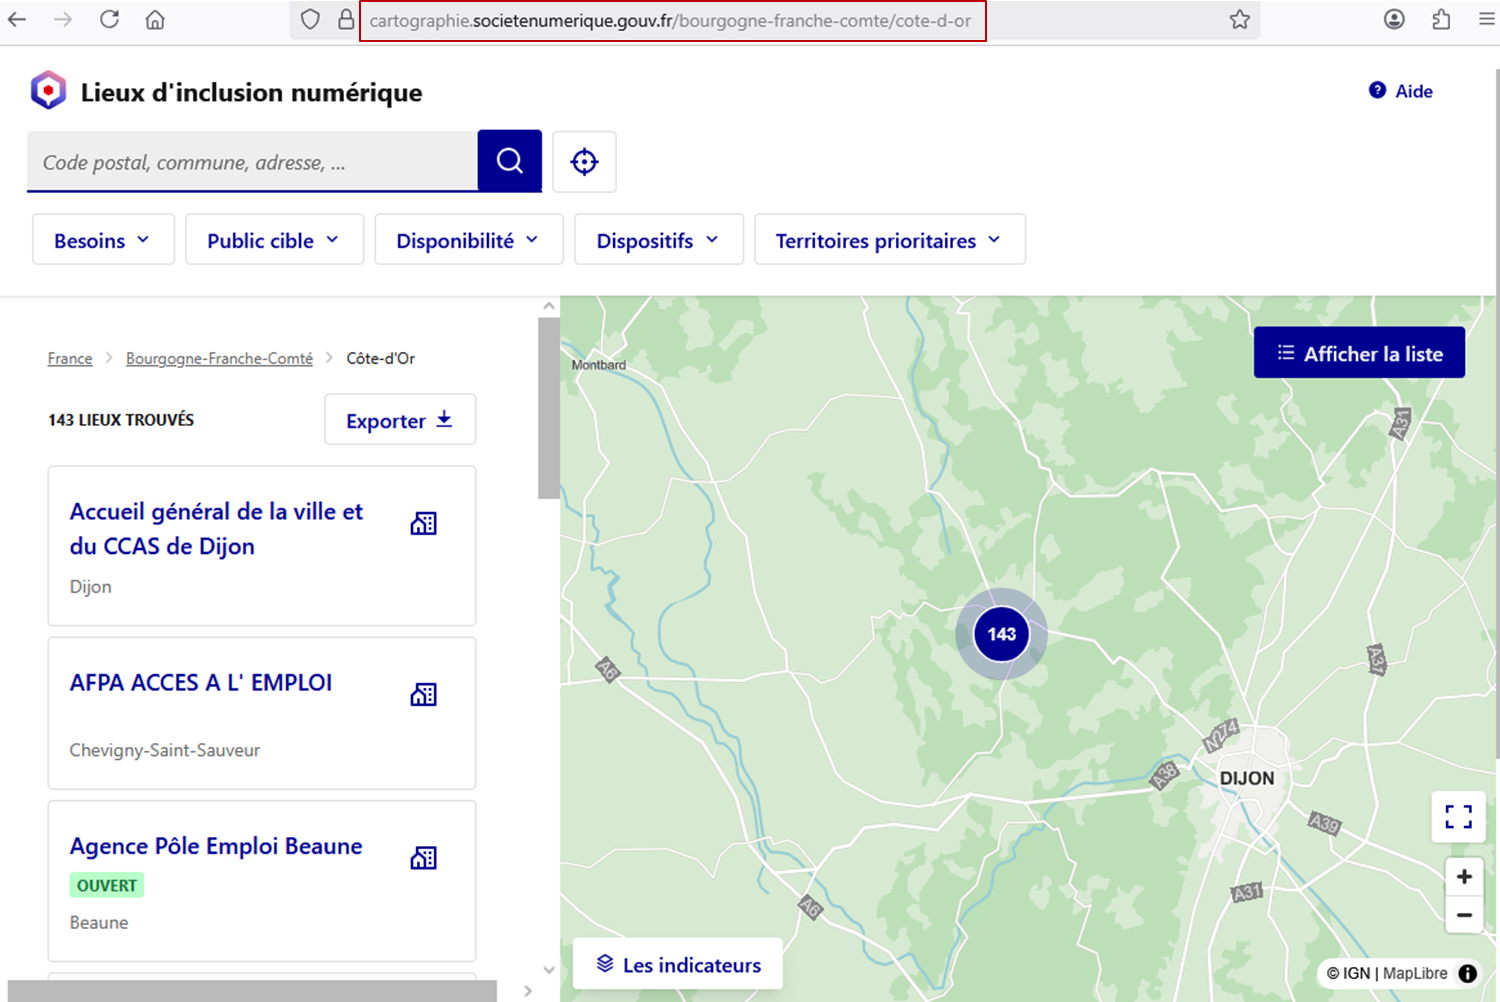Show results with Afficher la liste
The image size is (1500, 1002).
point(1359,353)
